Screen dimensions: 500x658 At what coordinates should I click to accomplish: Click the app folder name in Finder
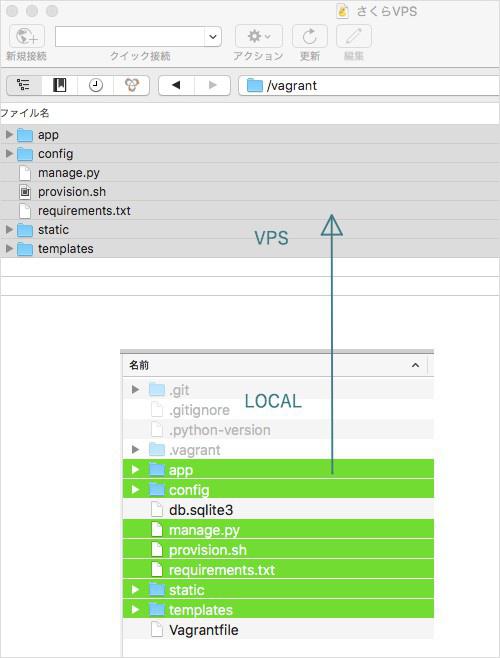pos(181,470)
